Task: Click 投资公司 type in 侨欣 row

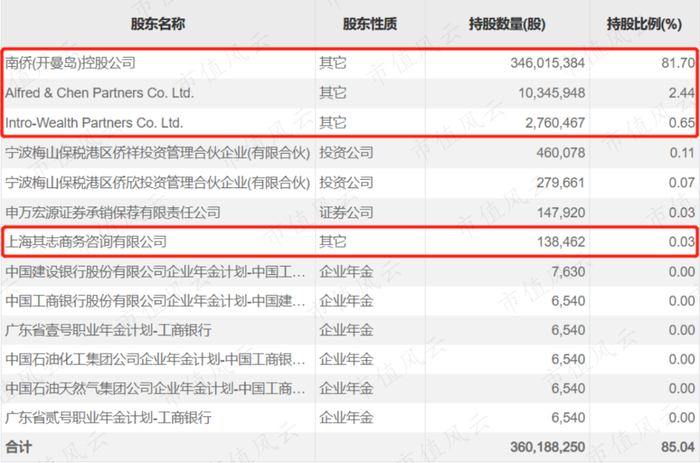Action: coord(346,183)
